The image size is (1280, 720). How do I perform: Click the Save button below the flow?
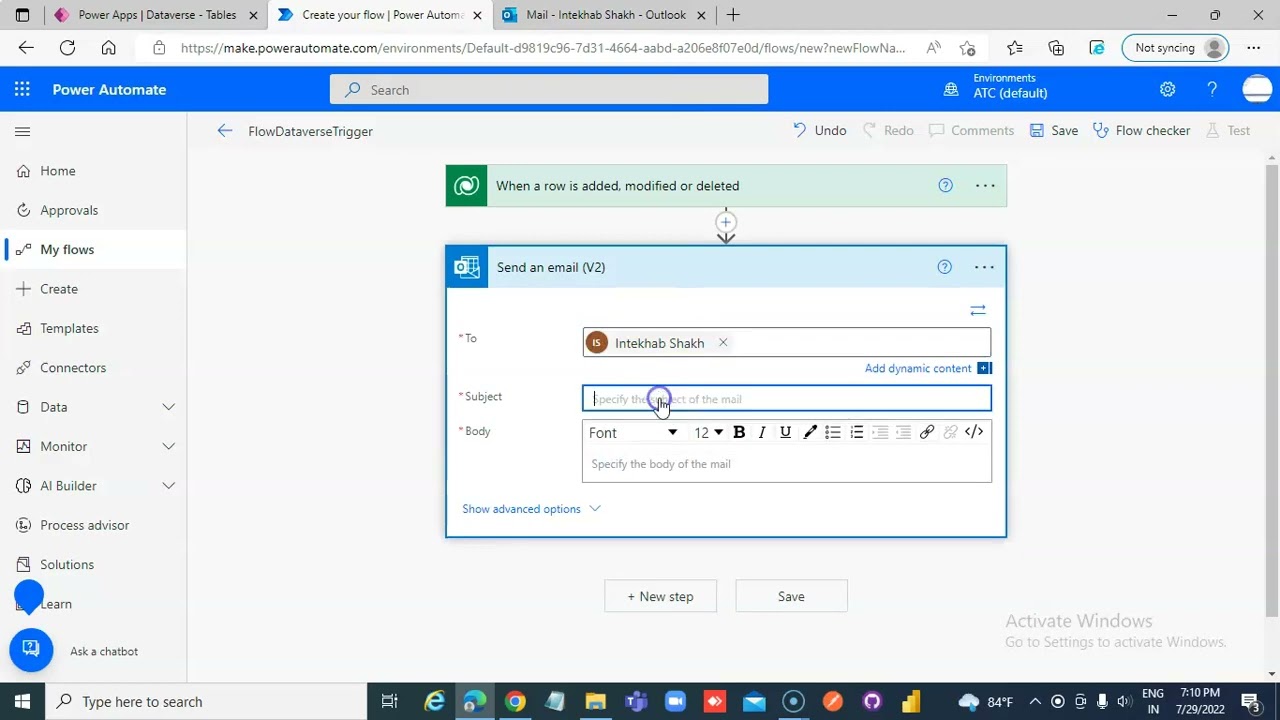(x=791, y=596)
